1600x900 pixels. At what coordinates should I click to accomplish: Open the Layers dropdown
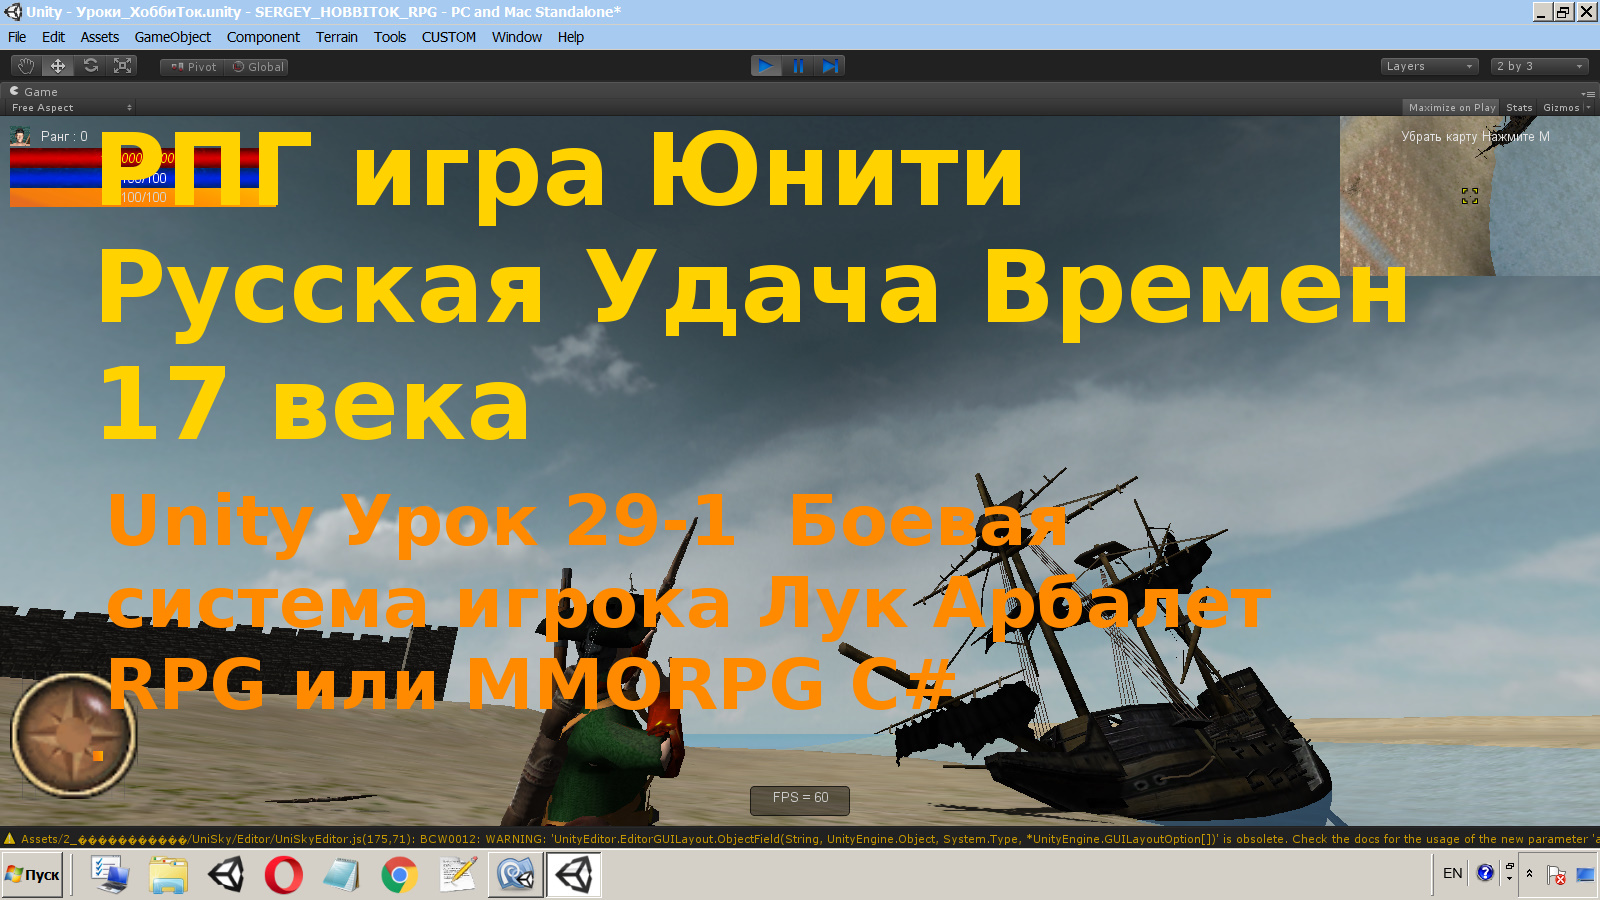click(x=1428, y=66)
